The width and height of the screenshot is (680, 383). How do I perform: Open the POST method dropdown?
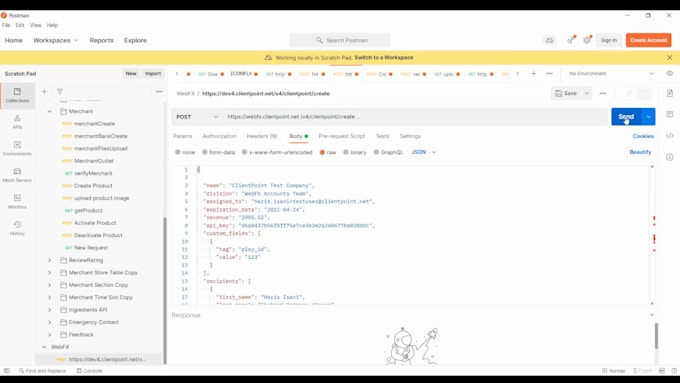(197, 117)
